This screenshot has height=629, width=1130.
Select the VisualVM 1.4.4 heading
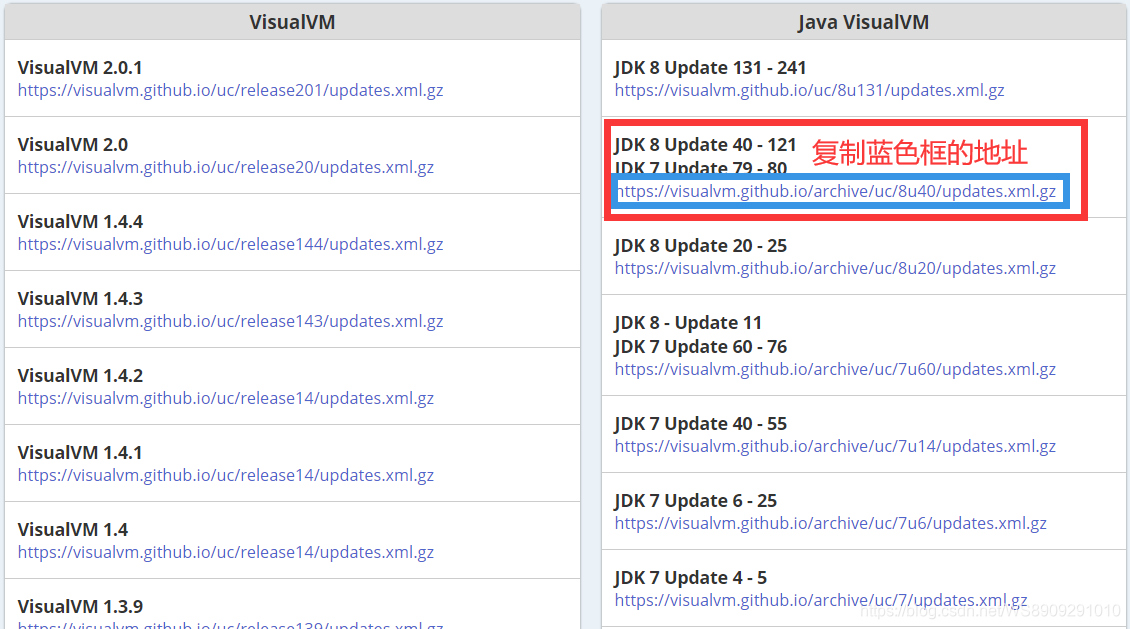(x=80, y=222)
